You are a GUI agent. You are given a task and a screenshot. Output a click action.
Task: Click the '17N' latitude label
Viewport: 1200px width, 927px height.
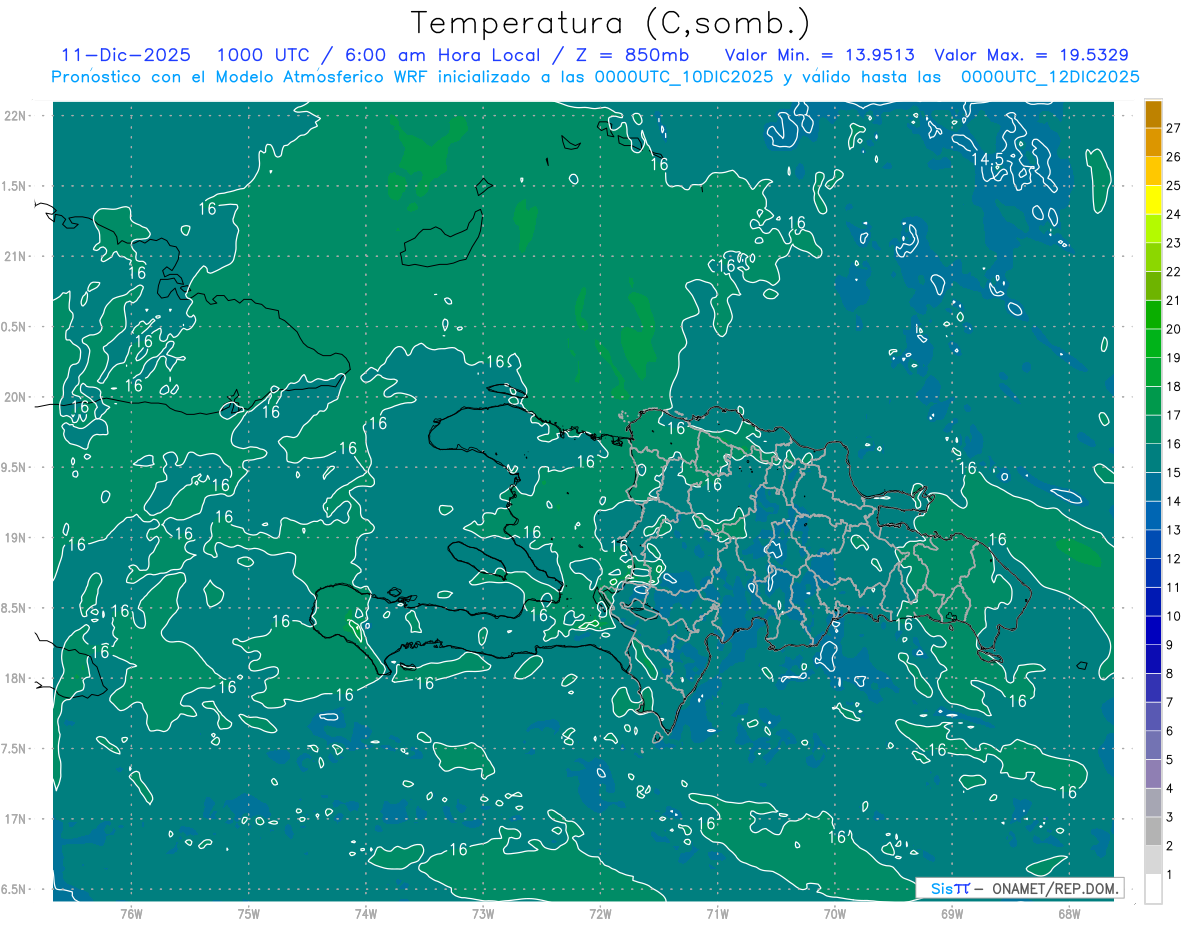pos(16,819)
